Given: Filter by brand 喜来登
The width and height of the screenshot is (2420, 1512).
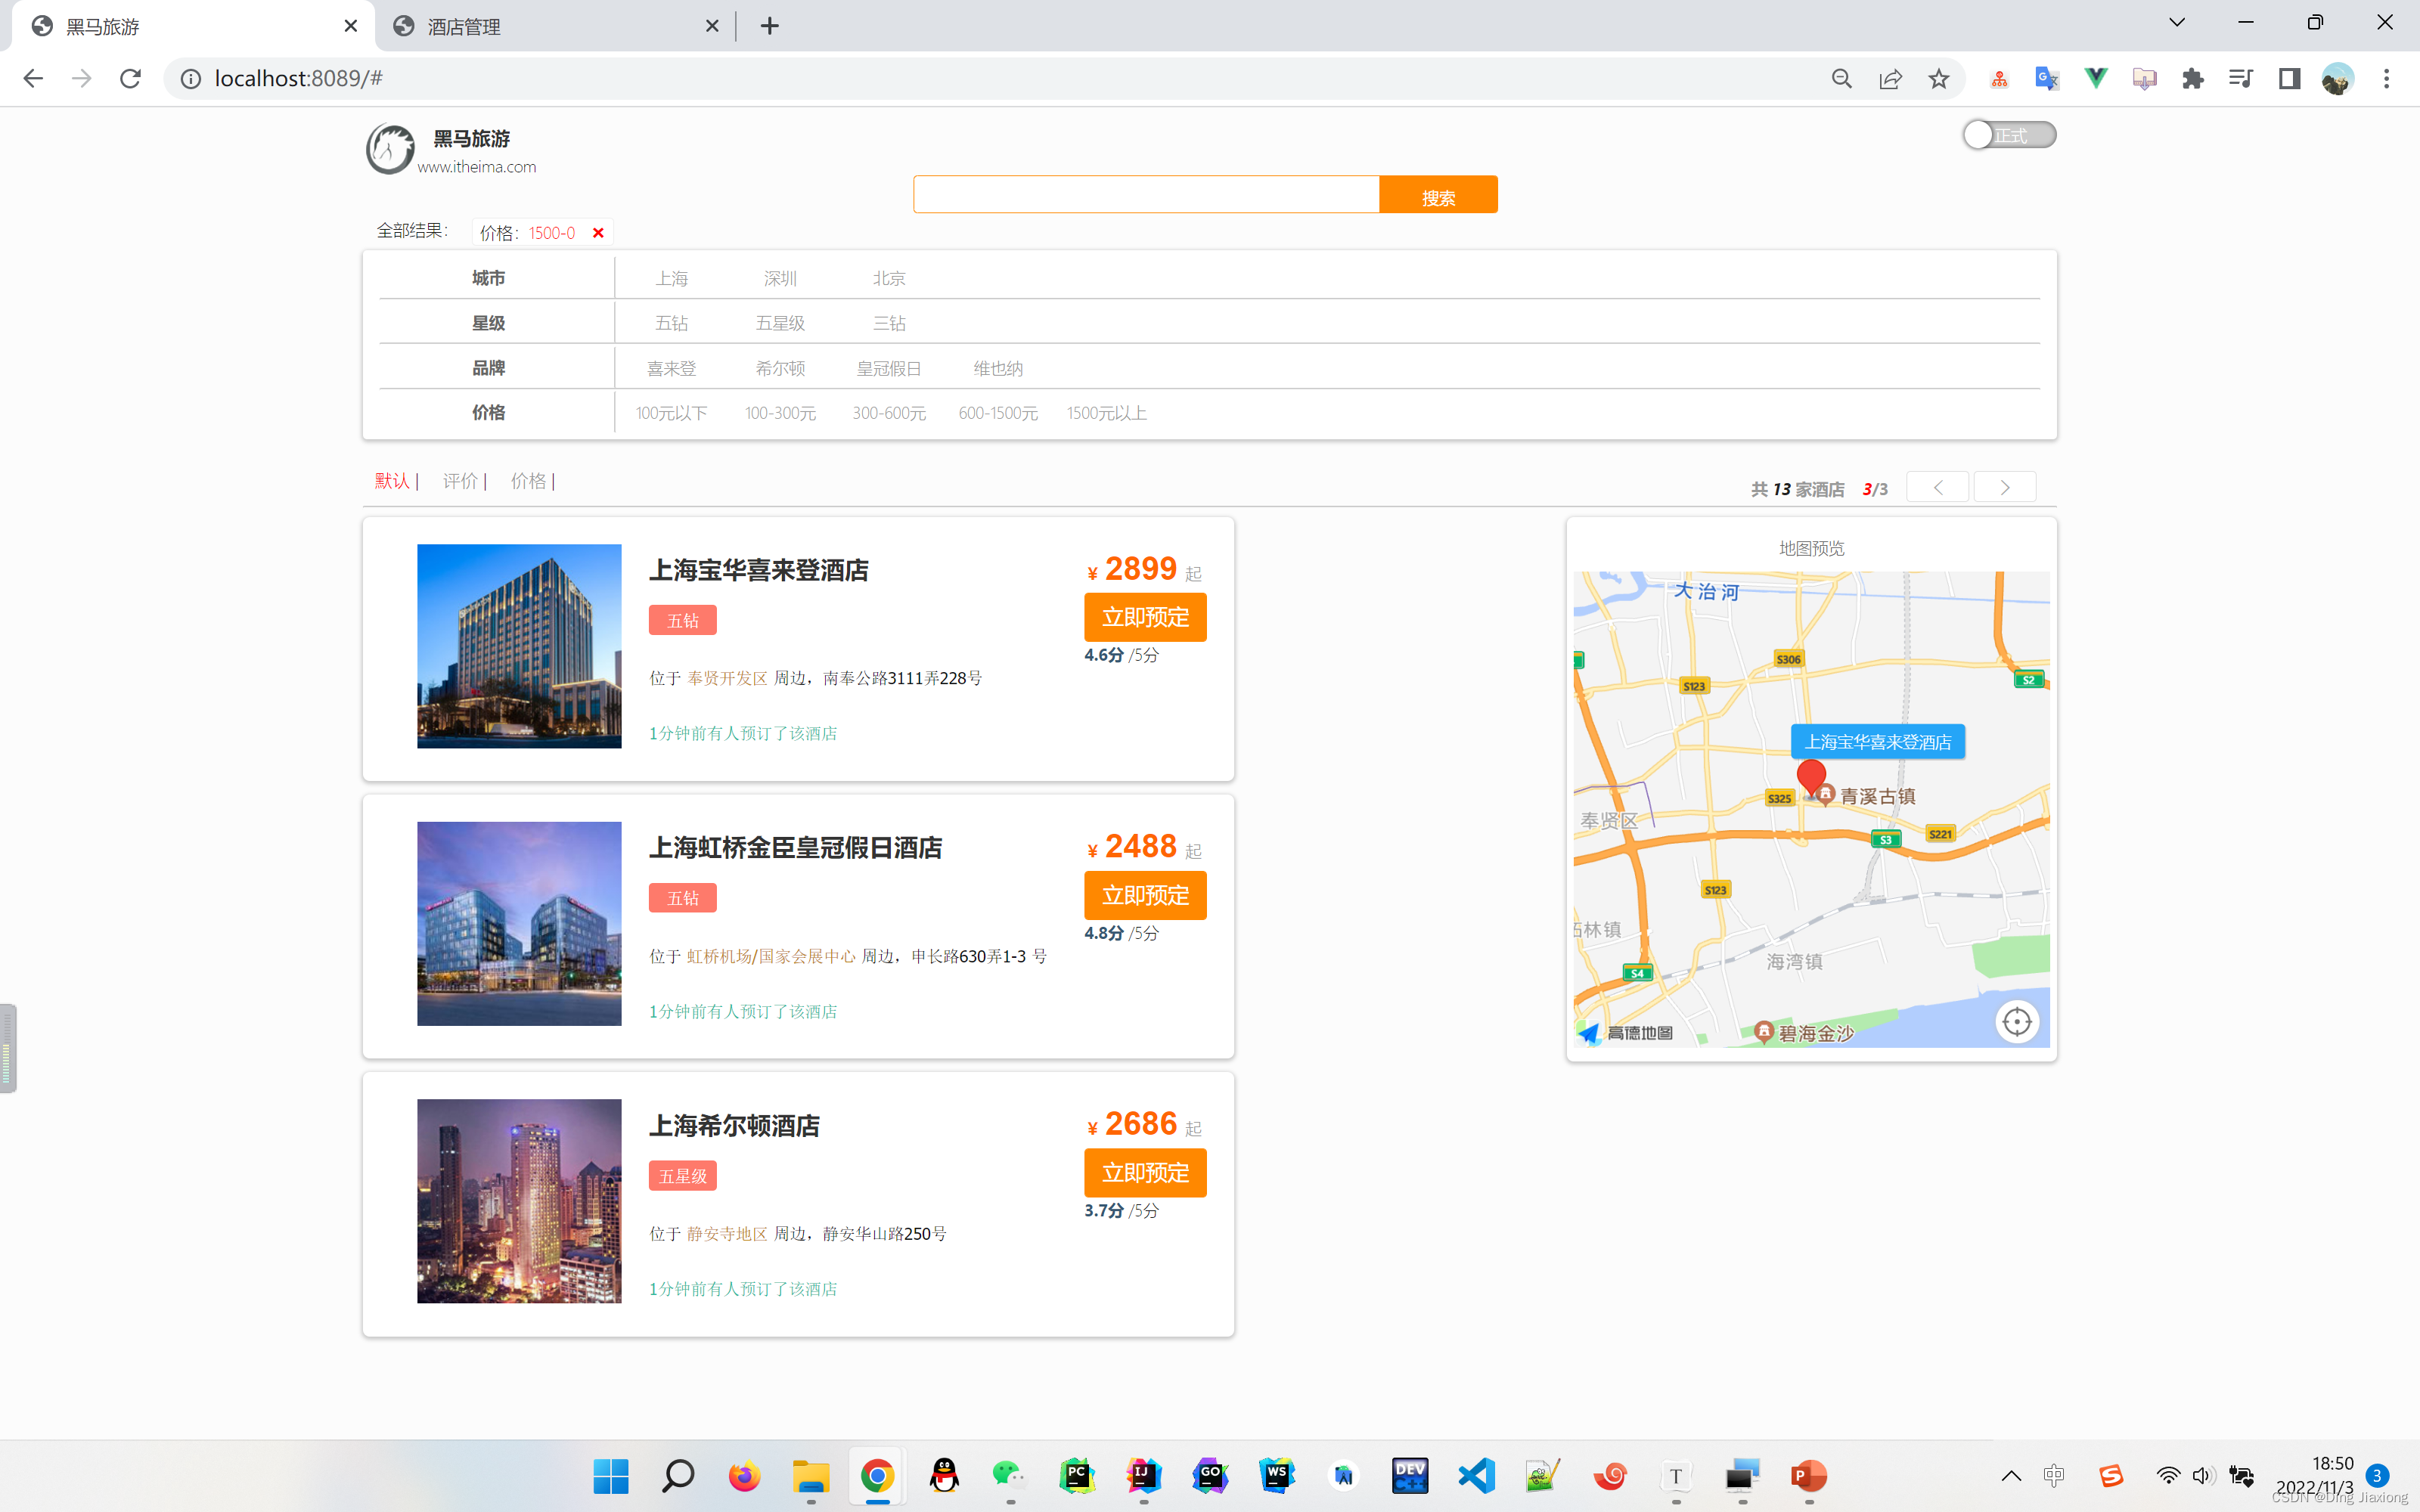Looking at the screenshot, I should tap(671, 369).
